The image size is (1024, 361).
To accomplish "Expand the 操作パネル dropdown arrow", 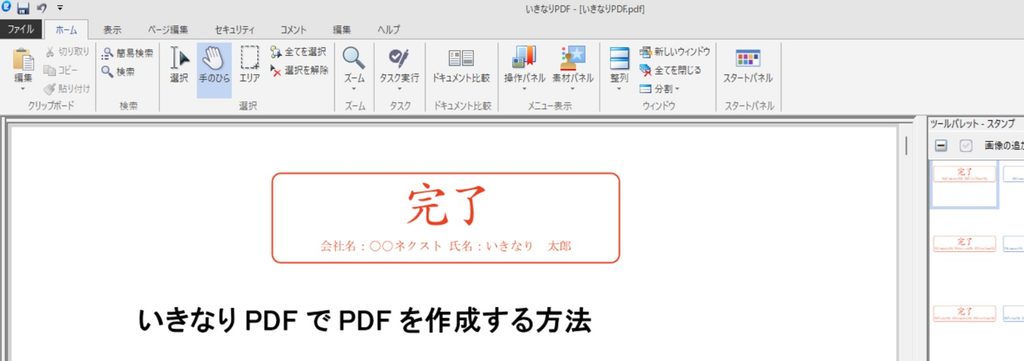I will tap(524, 89).
